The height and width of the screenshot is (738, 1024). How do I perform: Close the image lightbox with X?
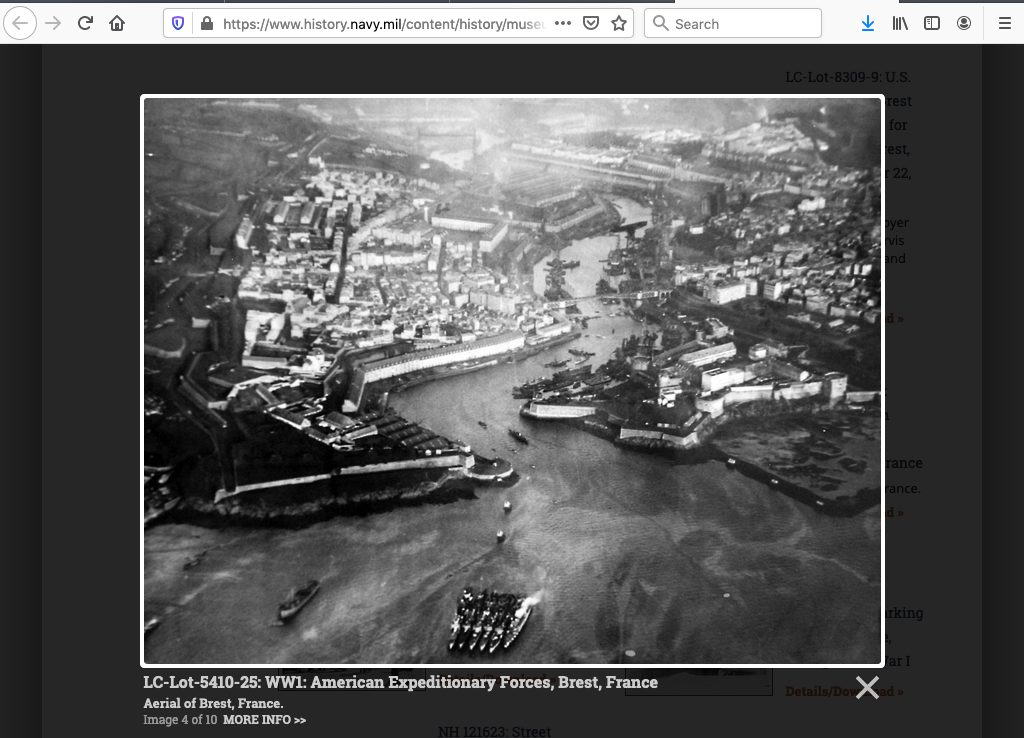[867, 687]
